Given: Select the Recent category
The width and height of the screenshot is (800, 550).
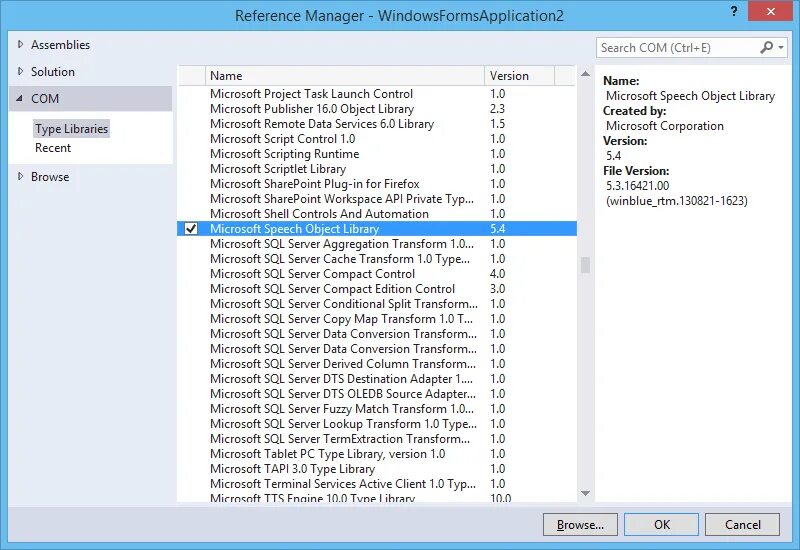Looking at the screenshot, I should pos(53,148).
